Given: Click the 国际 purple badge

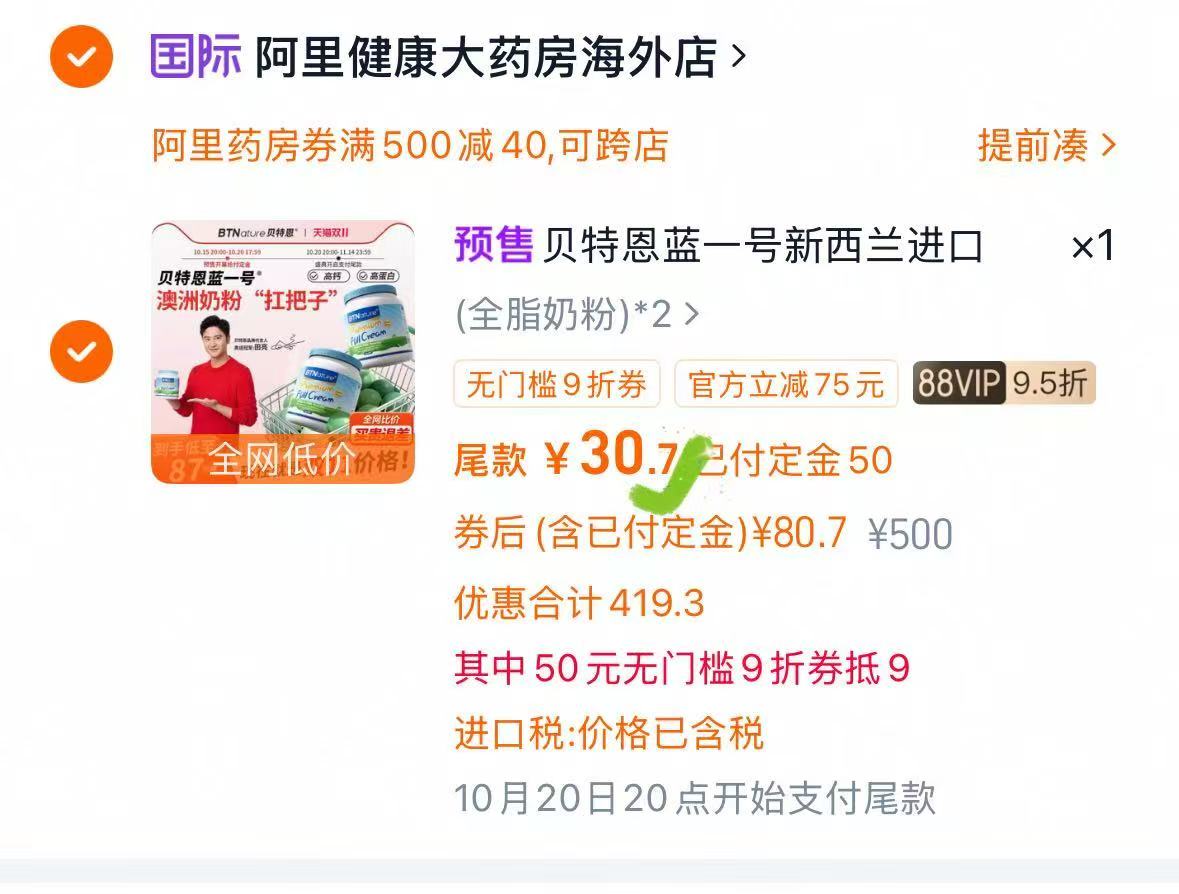Looking at the screenshot, I should click(195, 56).
